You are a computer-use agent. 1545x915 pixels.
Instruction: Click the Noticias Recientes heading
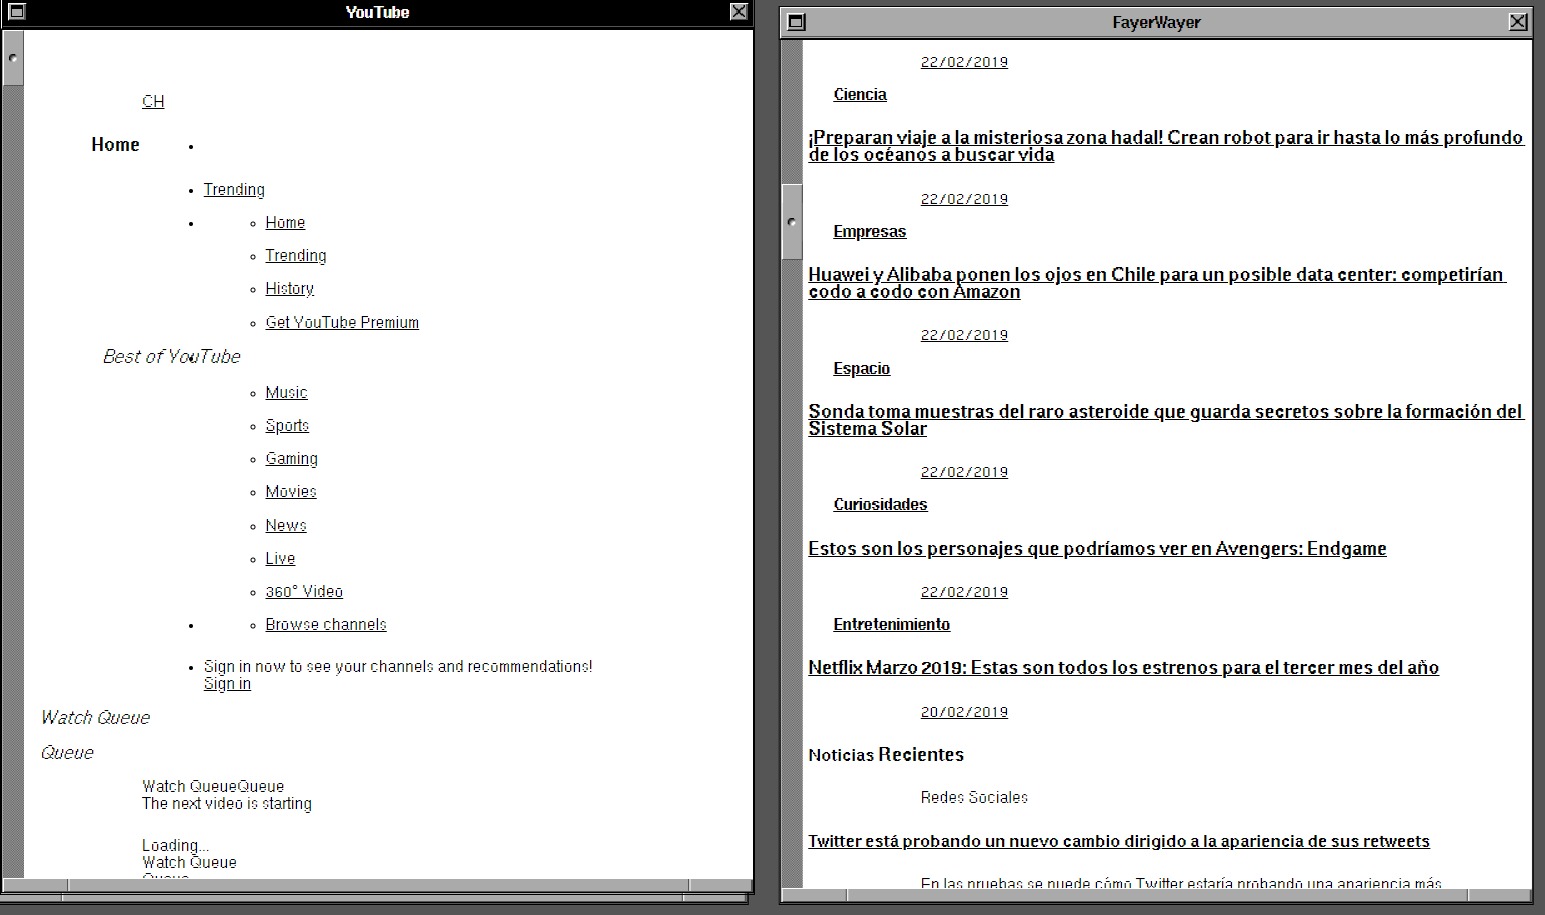tap(886, 754)
